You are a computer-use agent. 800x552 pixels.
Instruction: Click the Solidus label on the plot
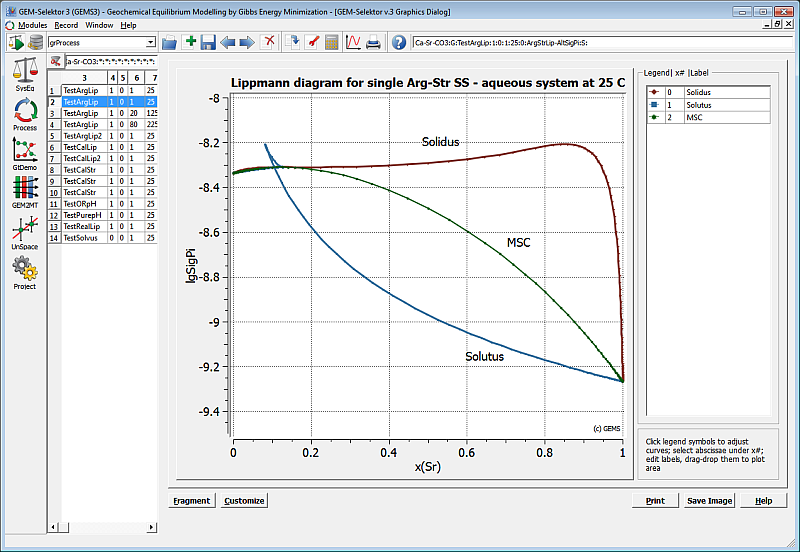[440, 142]
